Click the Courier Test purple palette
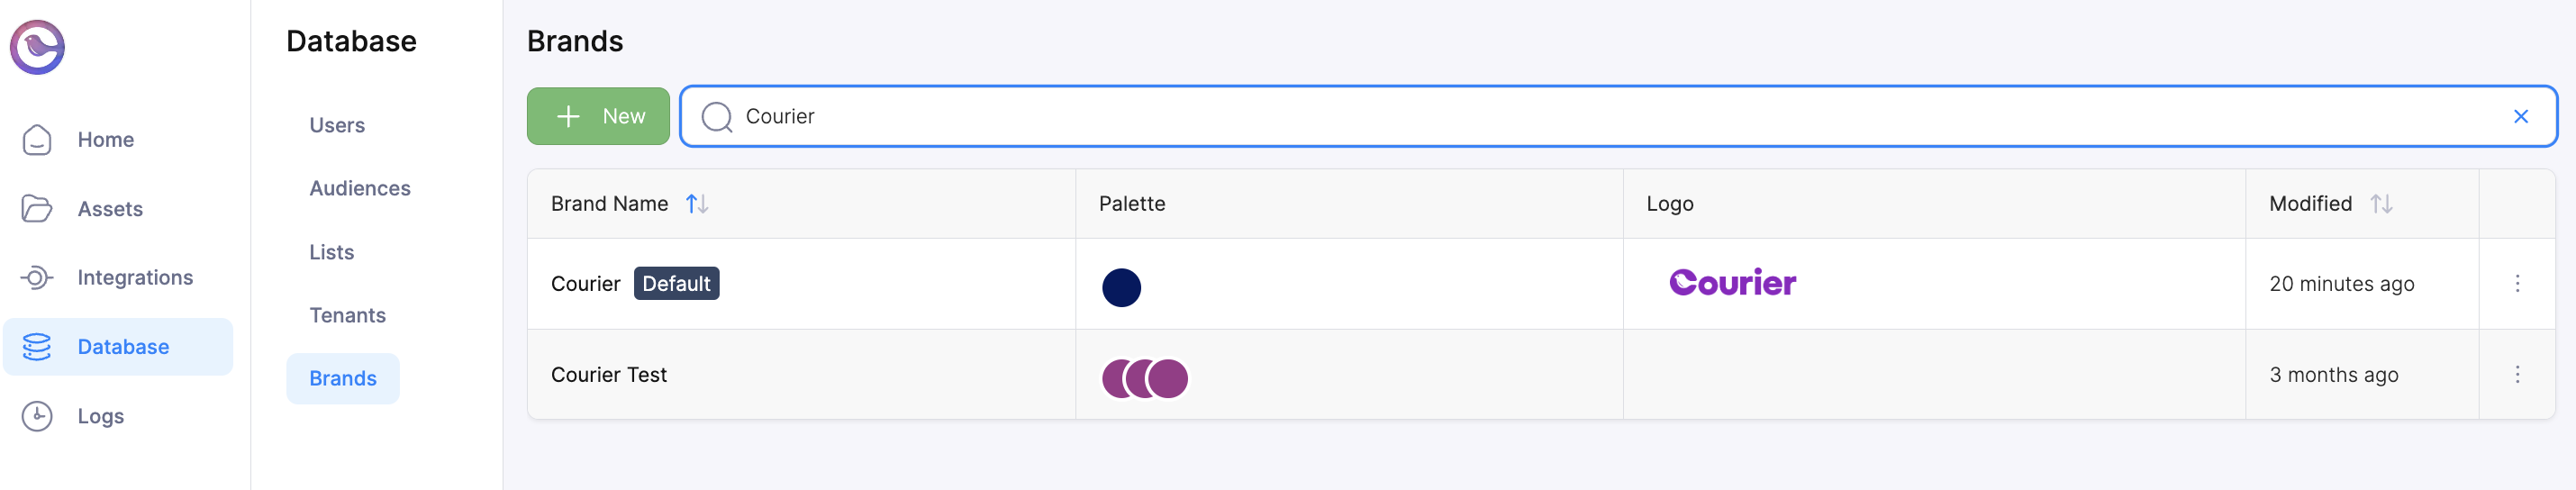 [x=1144, y=379]
